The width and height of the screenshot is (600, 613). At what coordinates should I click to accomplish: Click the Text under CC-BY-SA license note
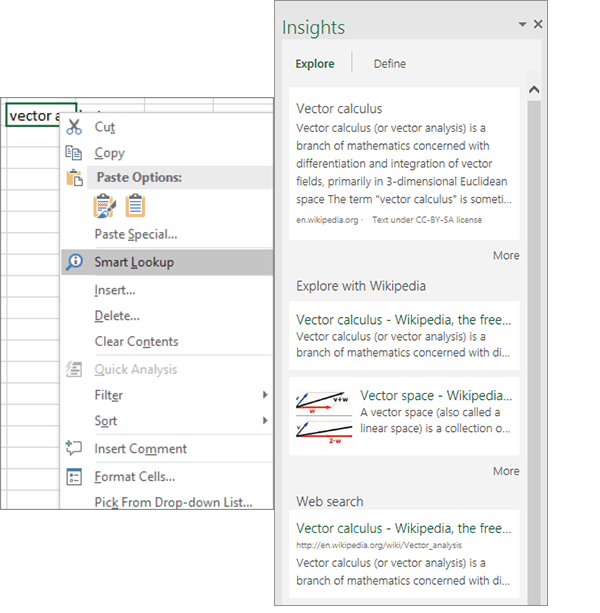point(427,220)
